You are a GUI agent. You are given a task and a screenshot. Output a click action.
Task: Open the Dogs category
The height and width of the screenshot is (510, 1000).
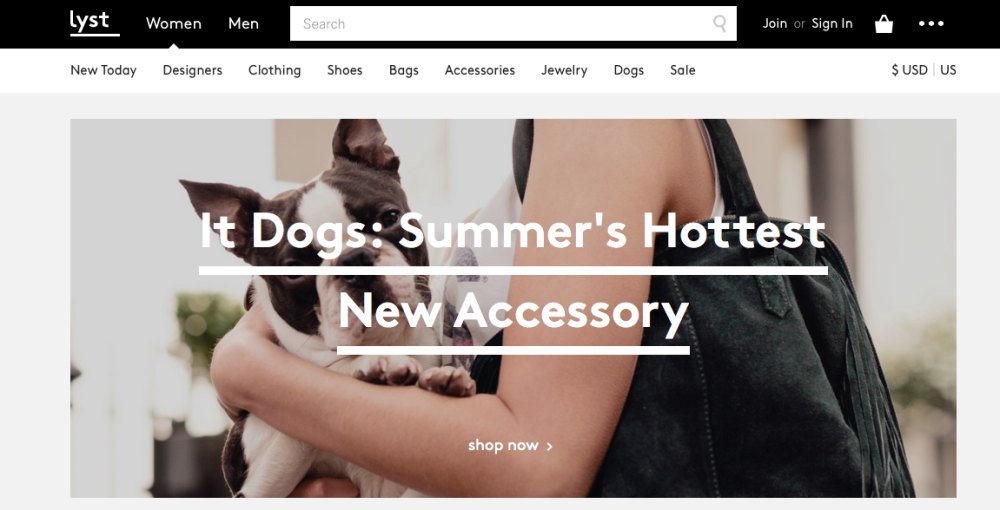click(629, 70)
